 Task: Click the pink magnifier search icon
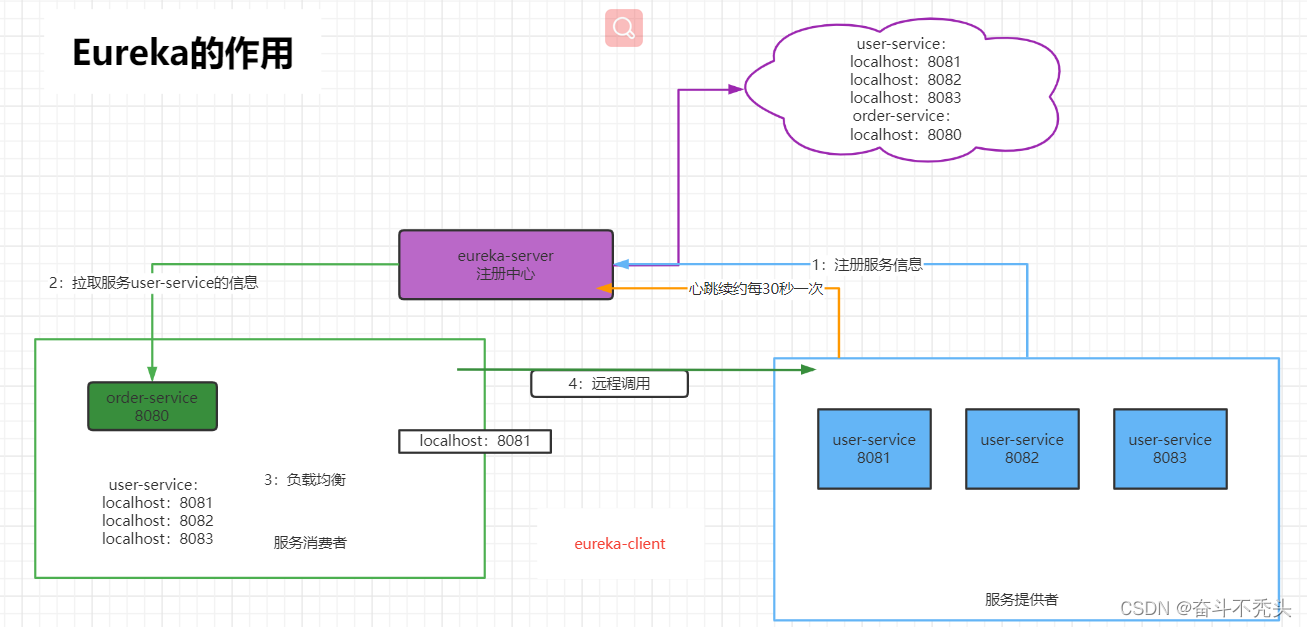point(624,28)
